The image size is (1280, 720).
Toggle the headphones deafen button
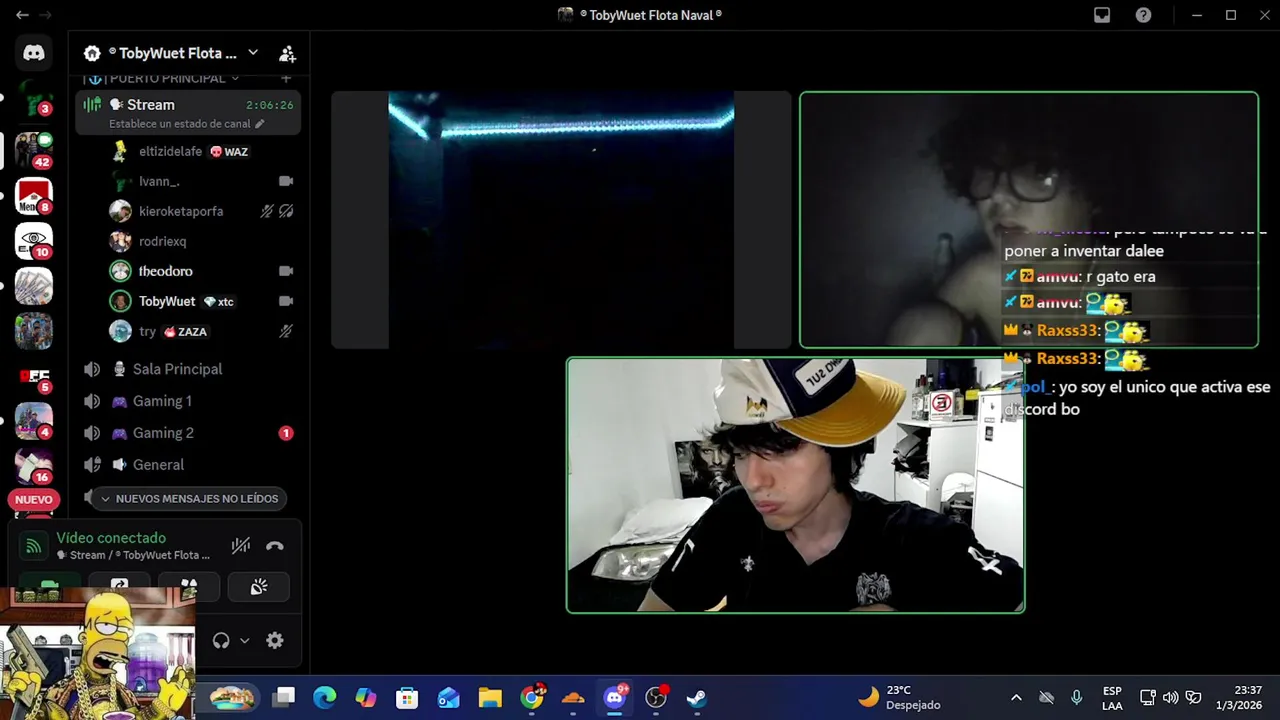[221, 641]
